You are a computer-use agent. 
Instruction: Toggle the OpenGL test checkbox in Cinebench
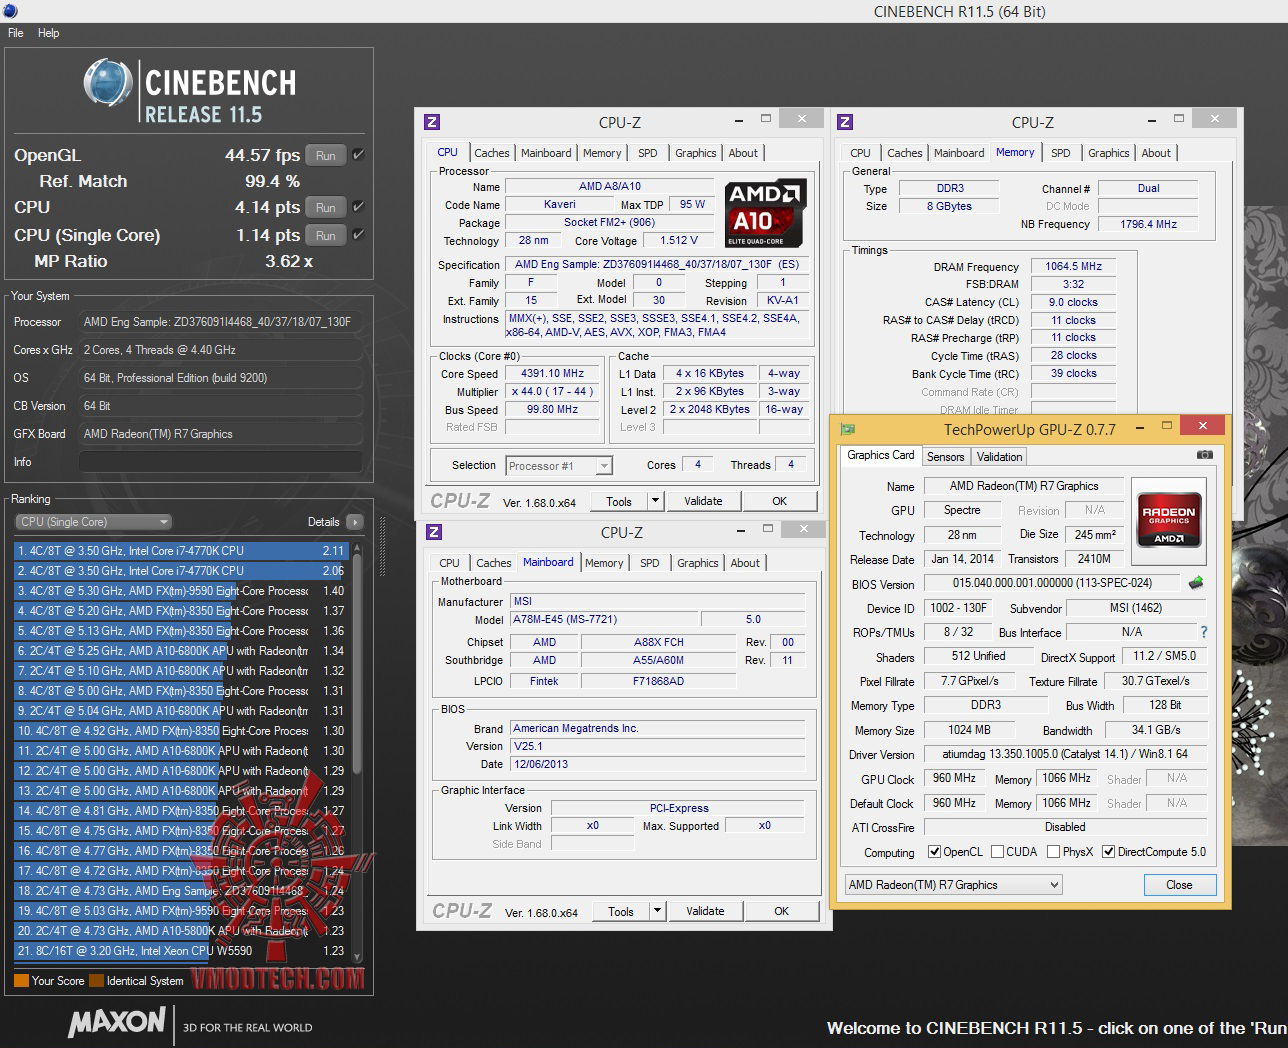[x=358, y=155]
